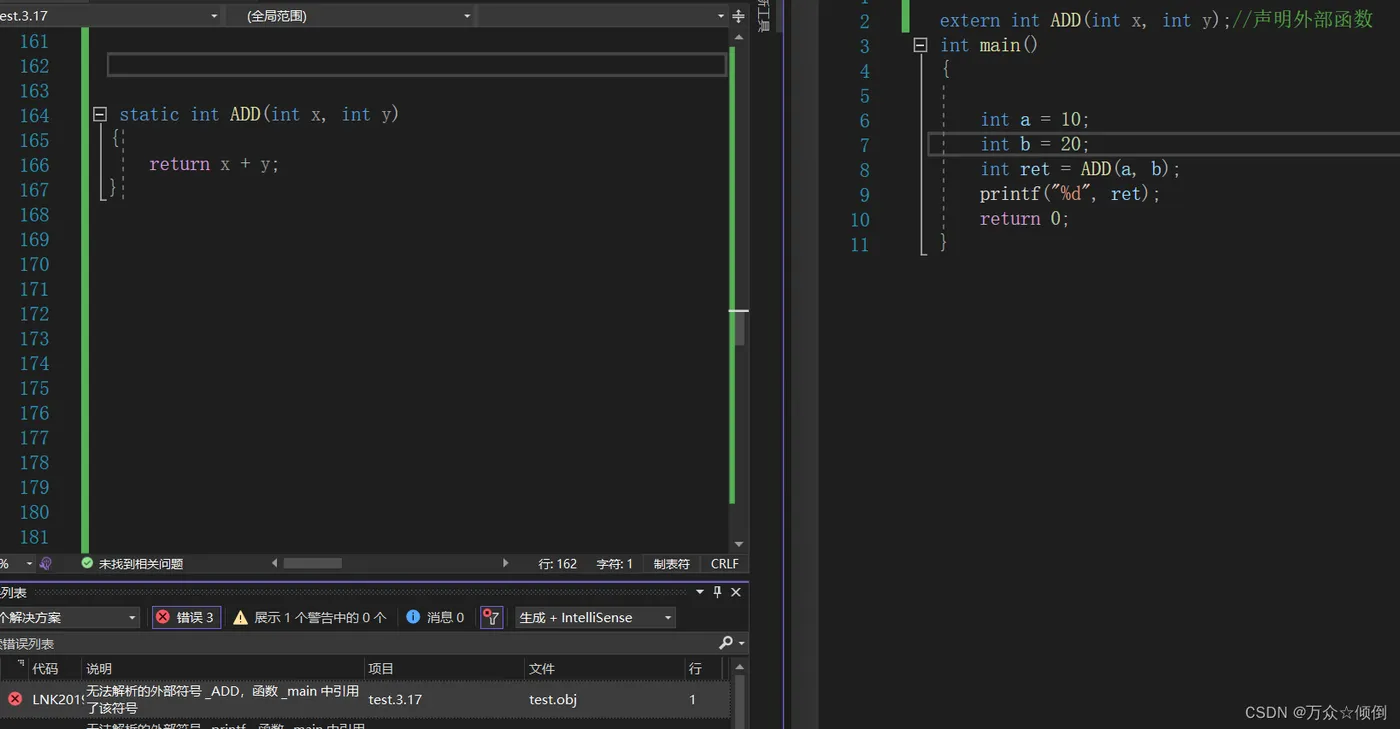Viewport: 1400px width, 729px height.
Task: Click test.obj in the error row
Action: 553,699
